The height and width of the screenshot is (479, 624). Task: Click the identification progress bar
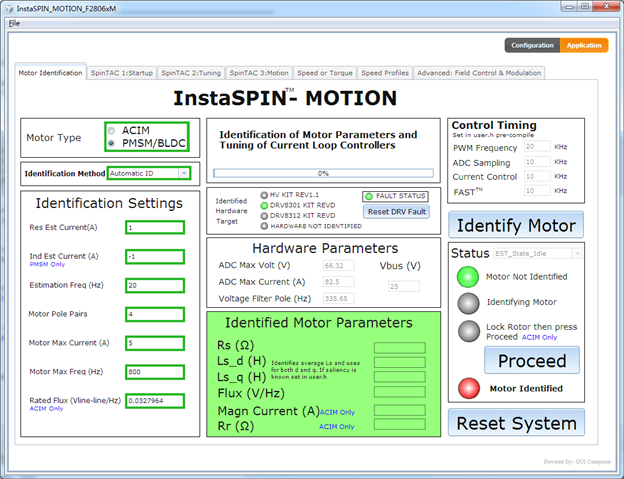(323, 173)
